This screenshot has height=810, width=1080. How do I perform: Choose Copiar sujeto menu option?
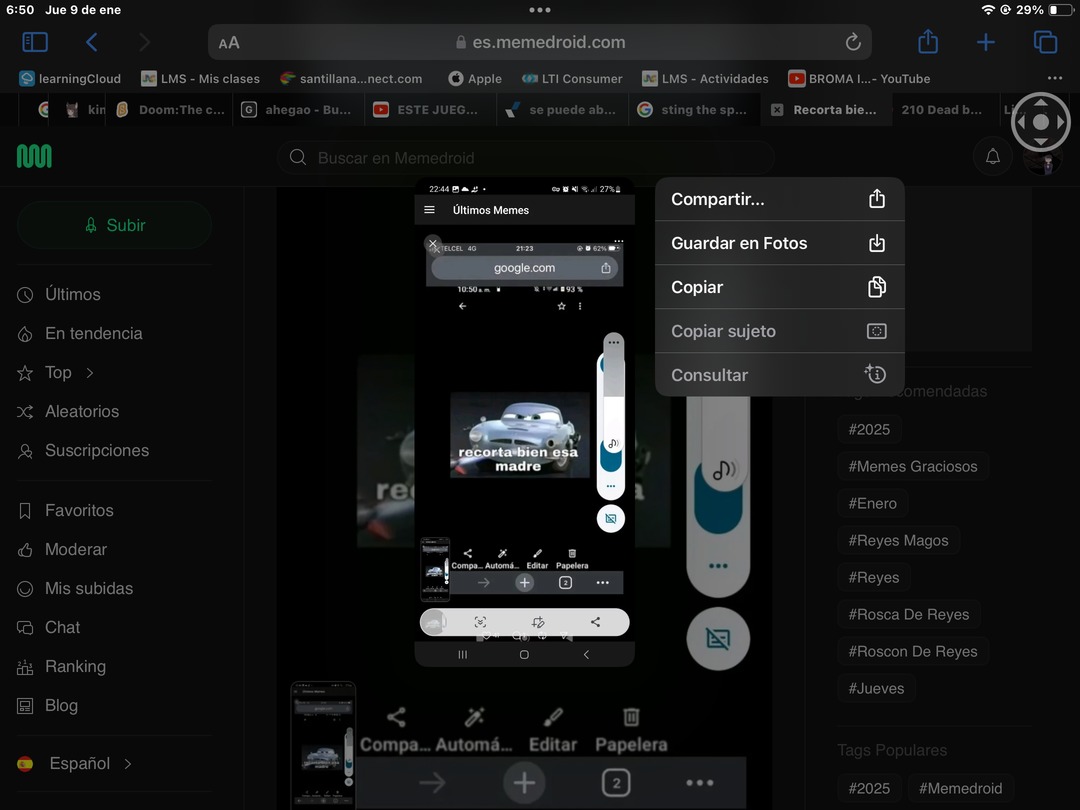coord(780,331)
